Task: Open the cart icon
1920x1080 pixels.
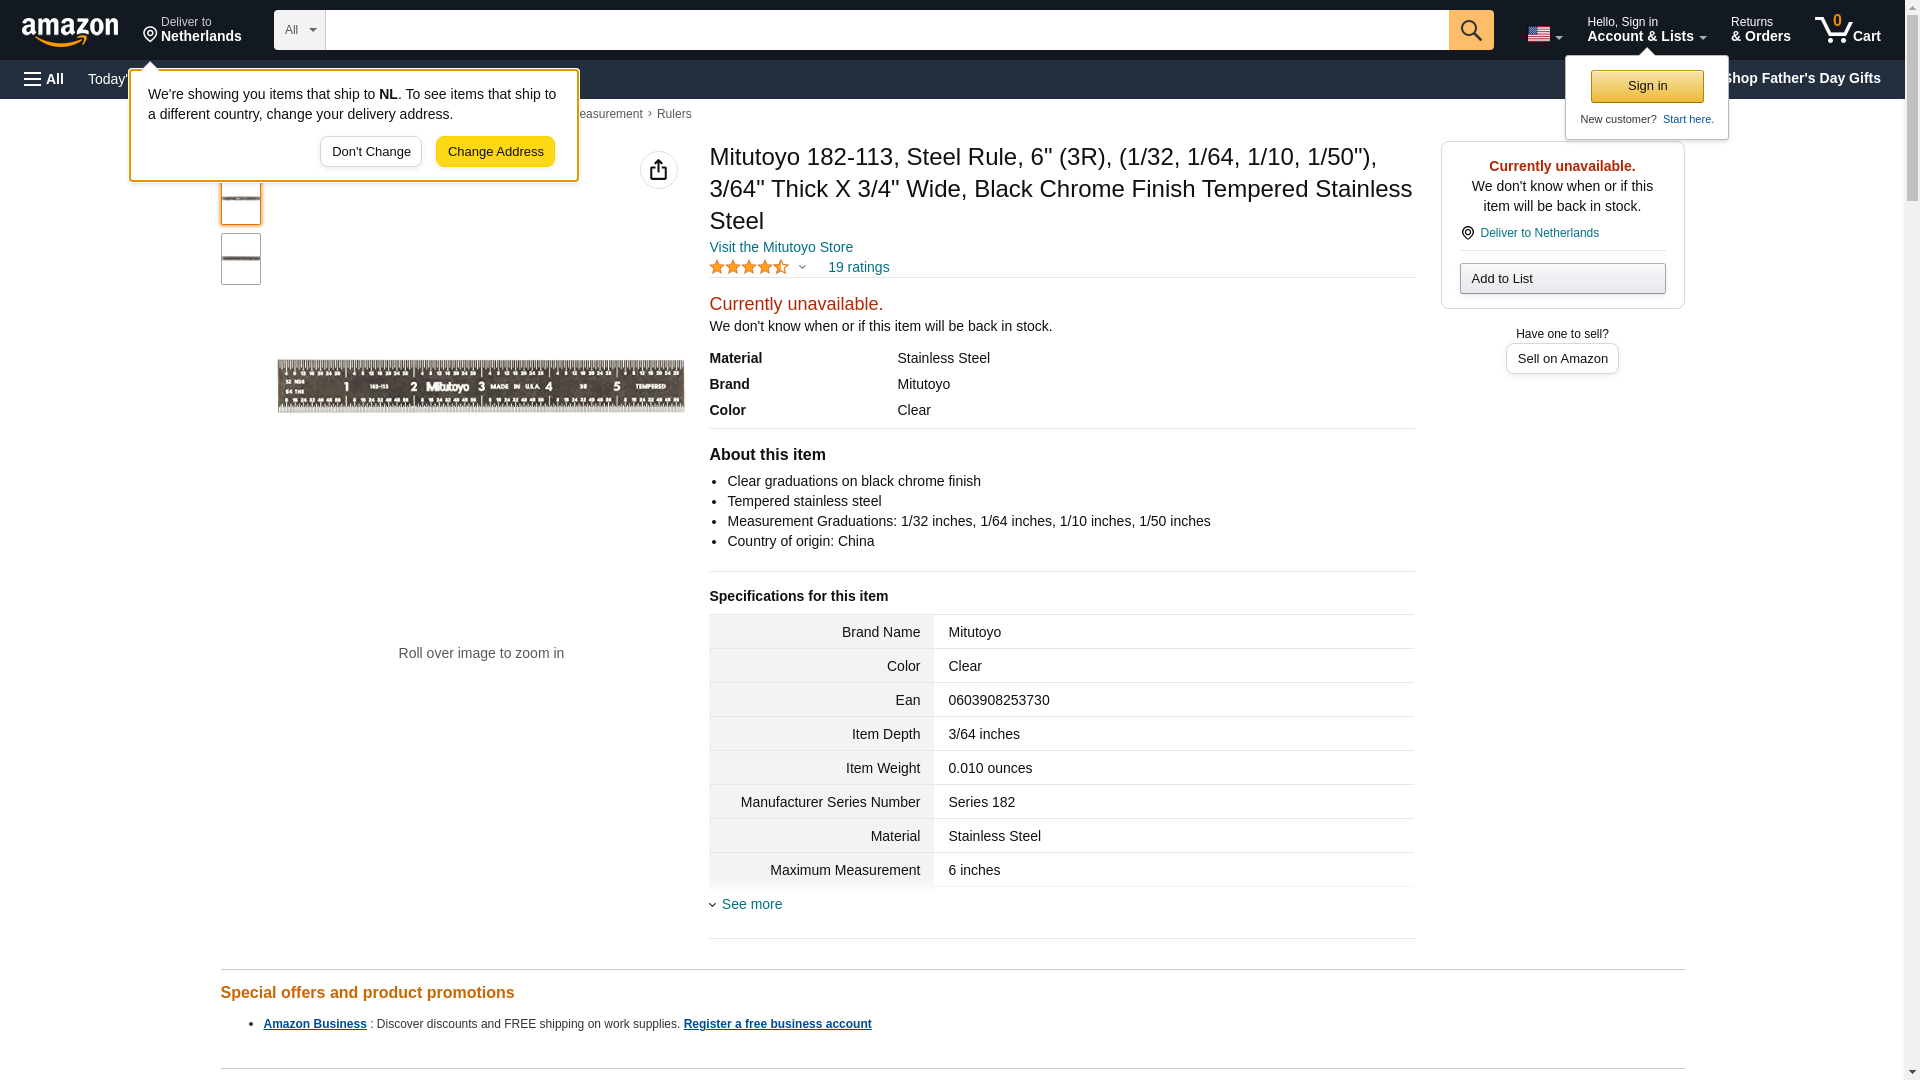Action: pyautogui.click(x=1847, y=30)
